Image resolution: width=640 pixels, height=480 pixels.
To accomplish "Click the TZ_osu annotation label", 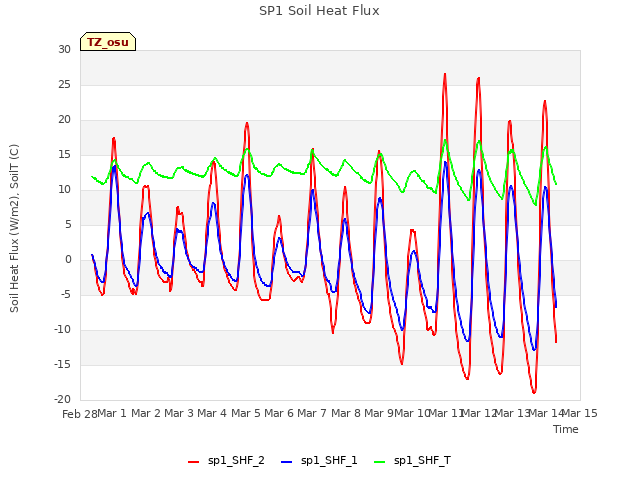I will (108, 42).
